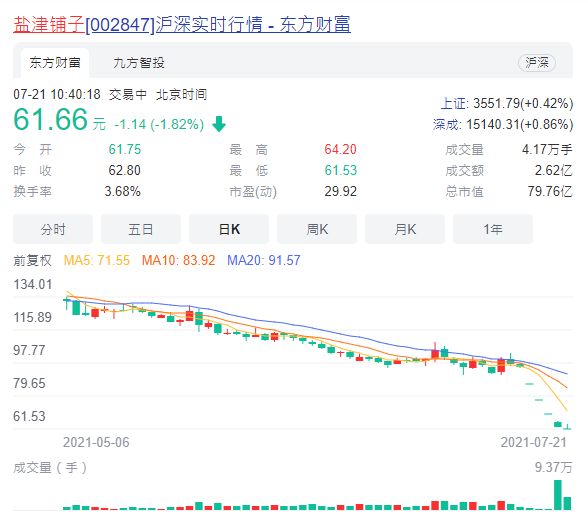The width and height of the screenshot is (588, 521).
Task: Switch to the 东方财富 tab
Action: [x=55, y=63]
